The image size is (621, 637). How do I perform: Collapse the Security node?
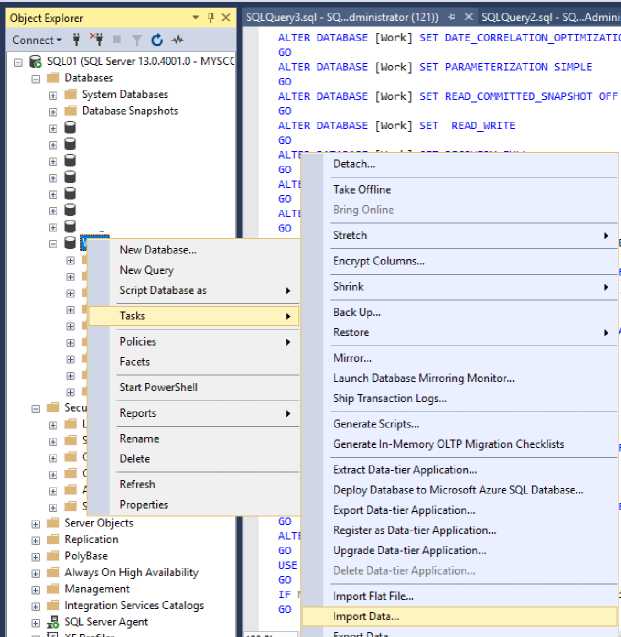click(36, 409)
